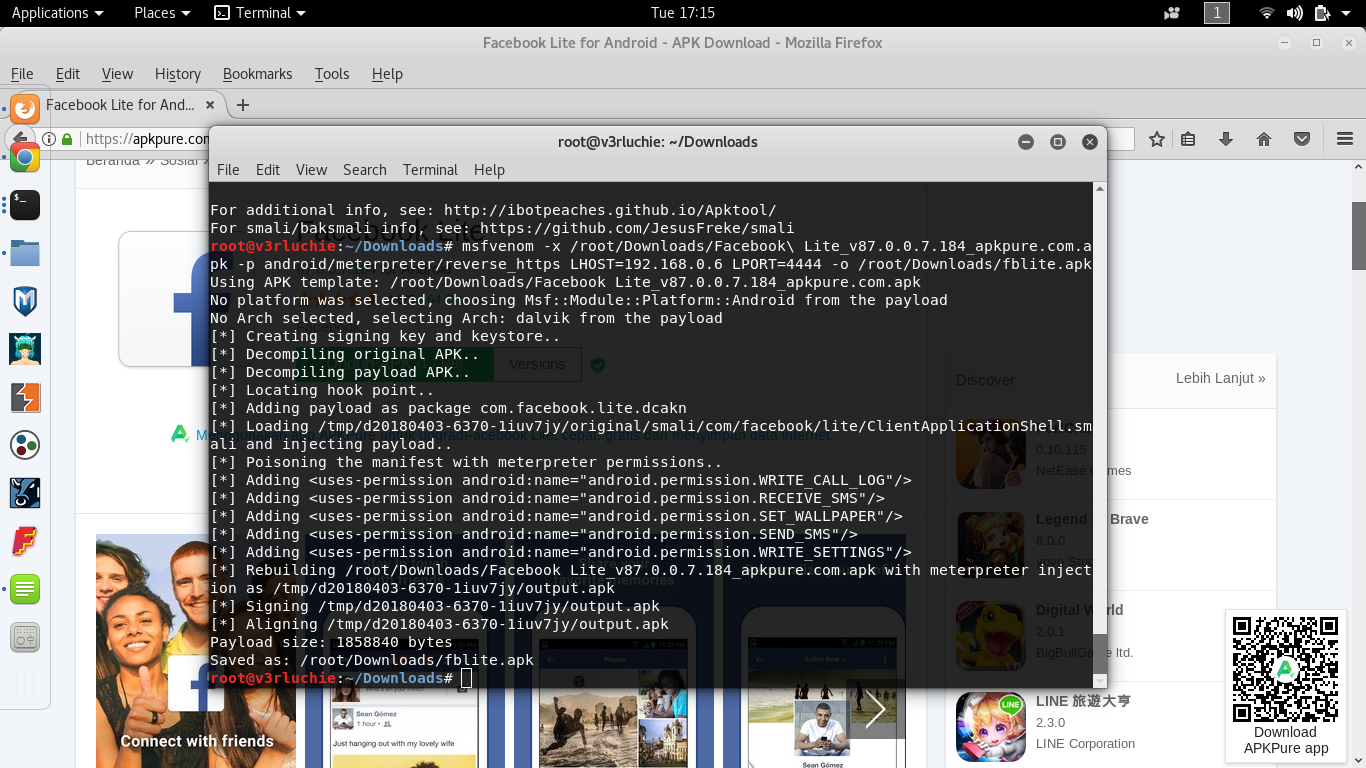Open the BeEF XSS framework dock icon
This screenshot has width=1366, height=768.
25,493
